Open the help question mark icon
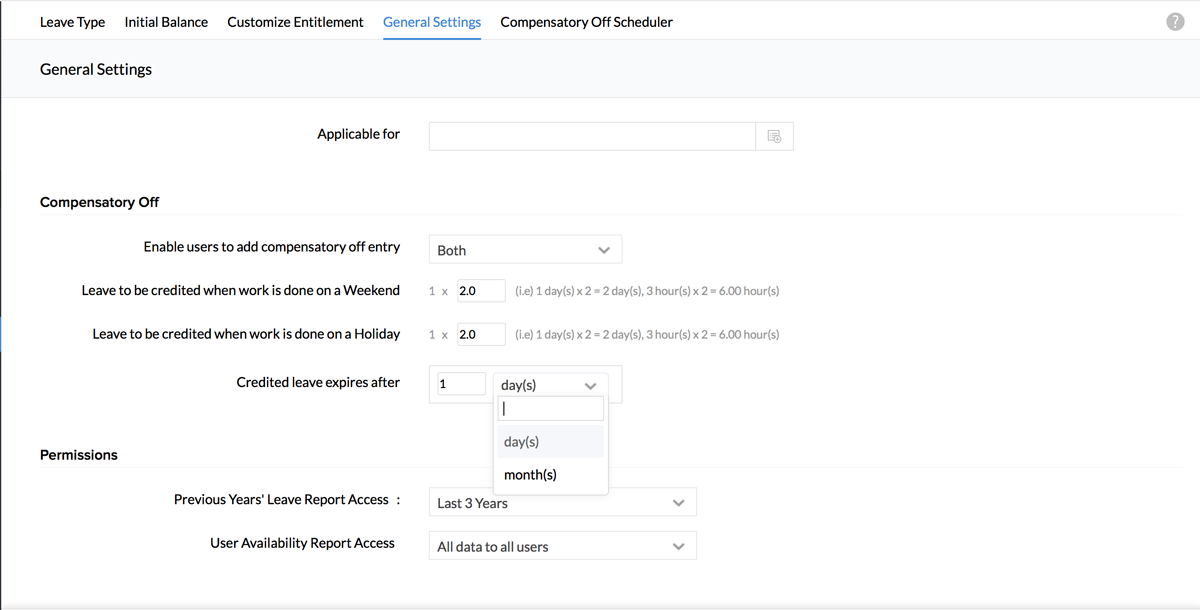The height and width of the screenshot is (610, 1200). (x=1175, y=22)
